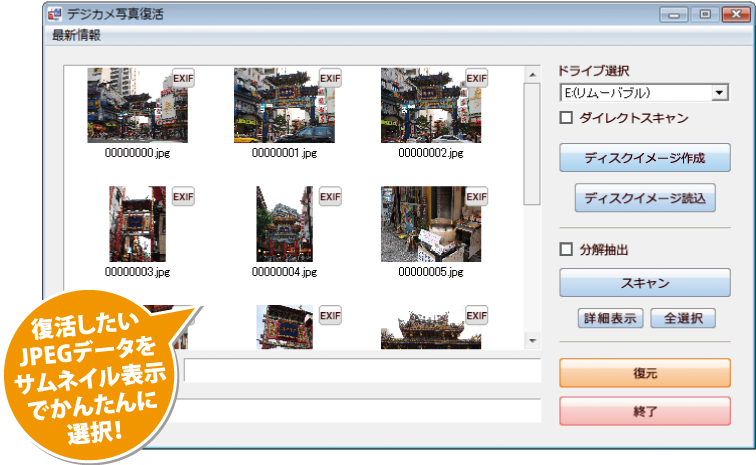Open the ドライブ選択 drive dropdown
The width and height of the screenshot is (756, 465).
(x=718, y=93)
